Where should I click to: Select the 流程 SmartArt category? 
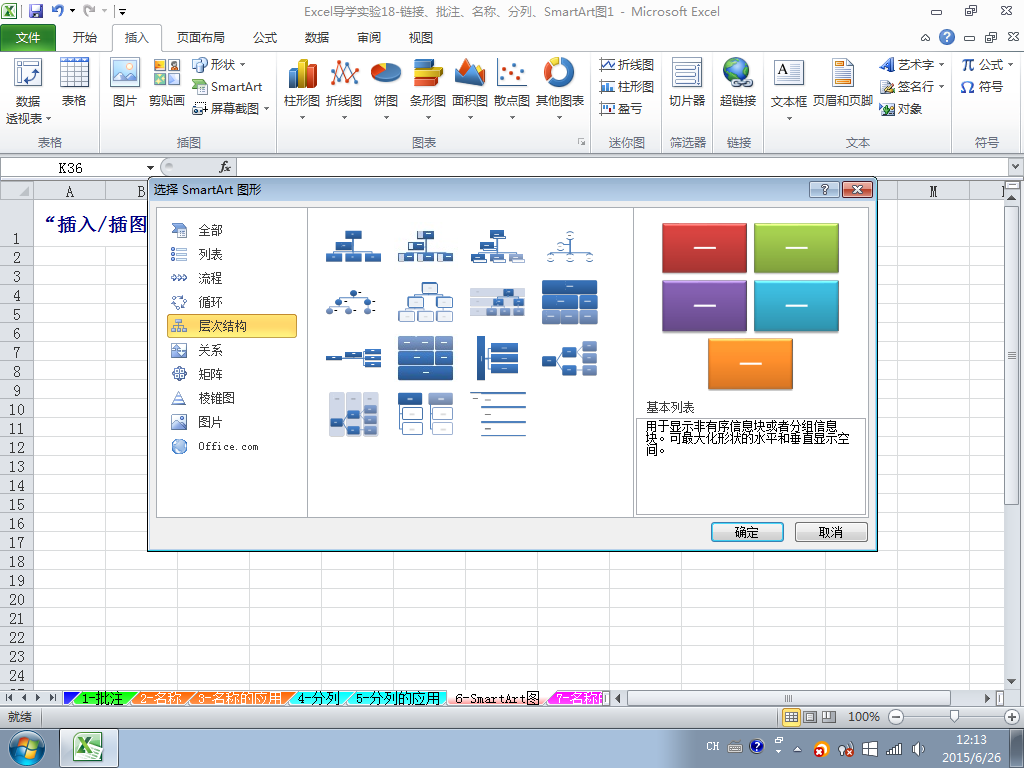click(x=232, y=278)
